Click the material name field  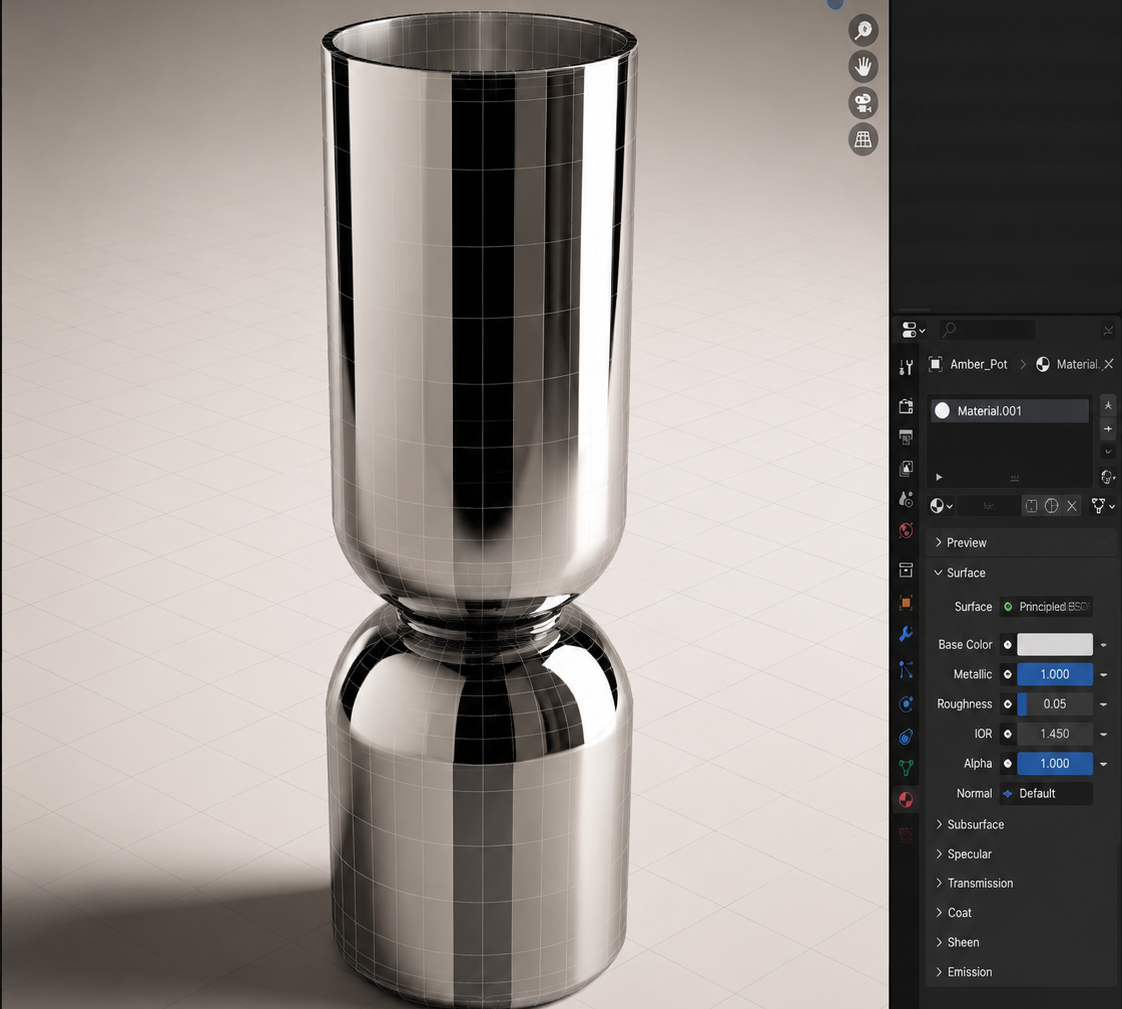(x=989, y=506)
